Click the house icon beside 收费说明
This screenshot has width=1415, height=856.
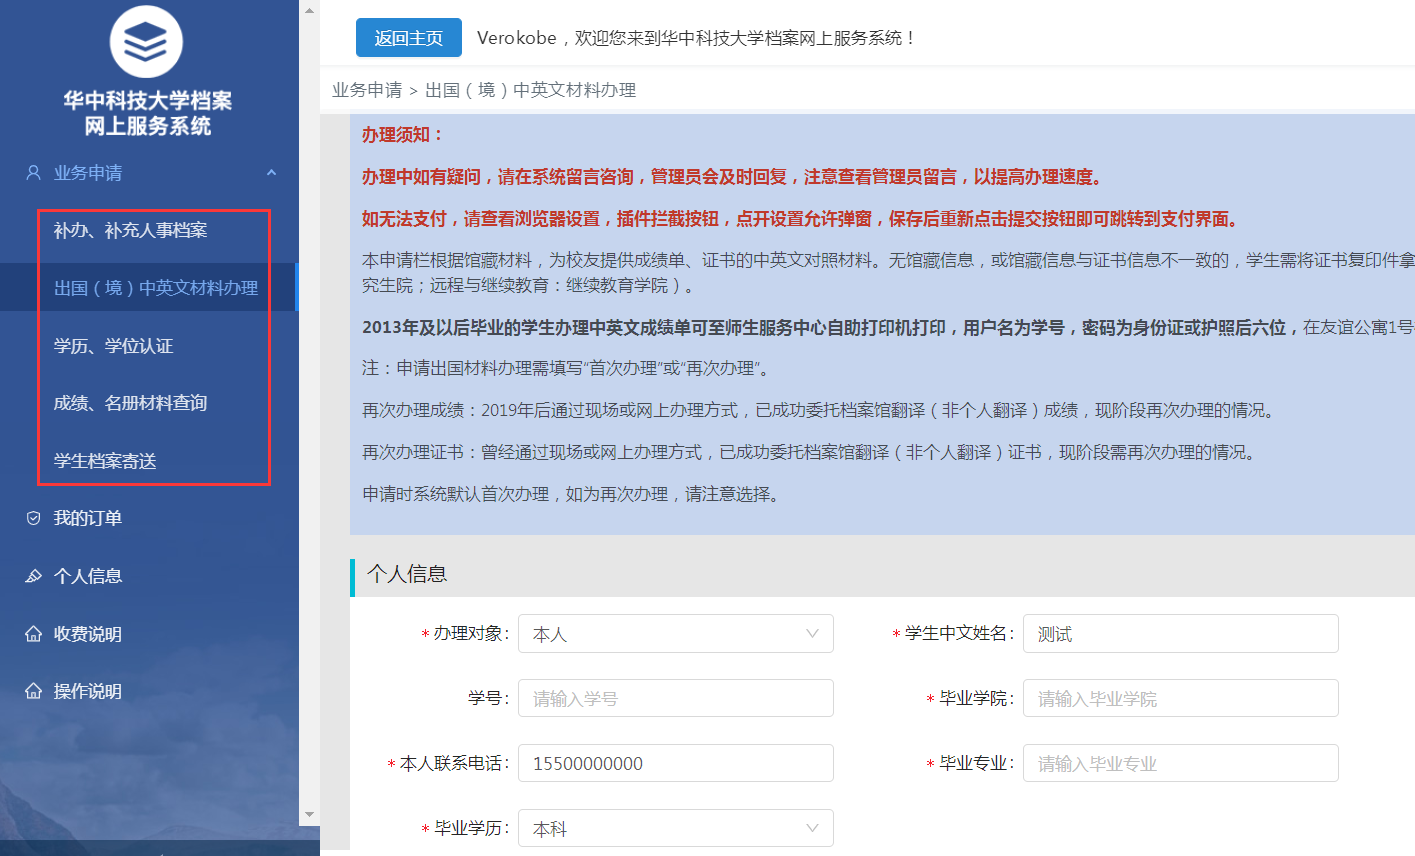coord(33,634)
